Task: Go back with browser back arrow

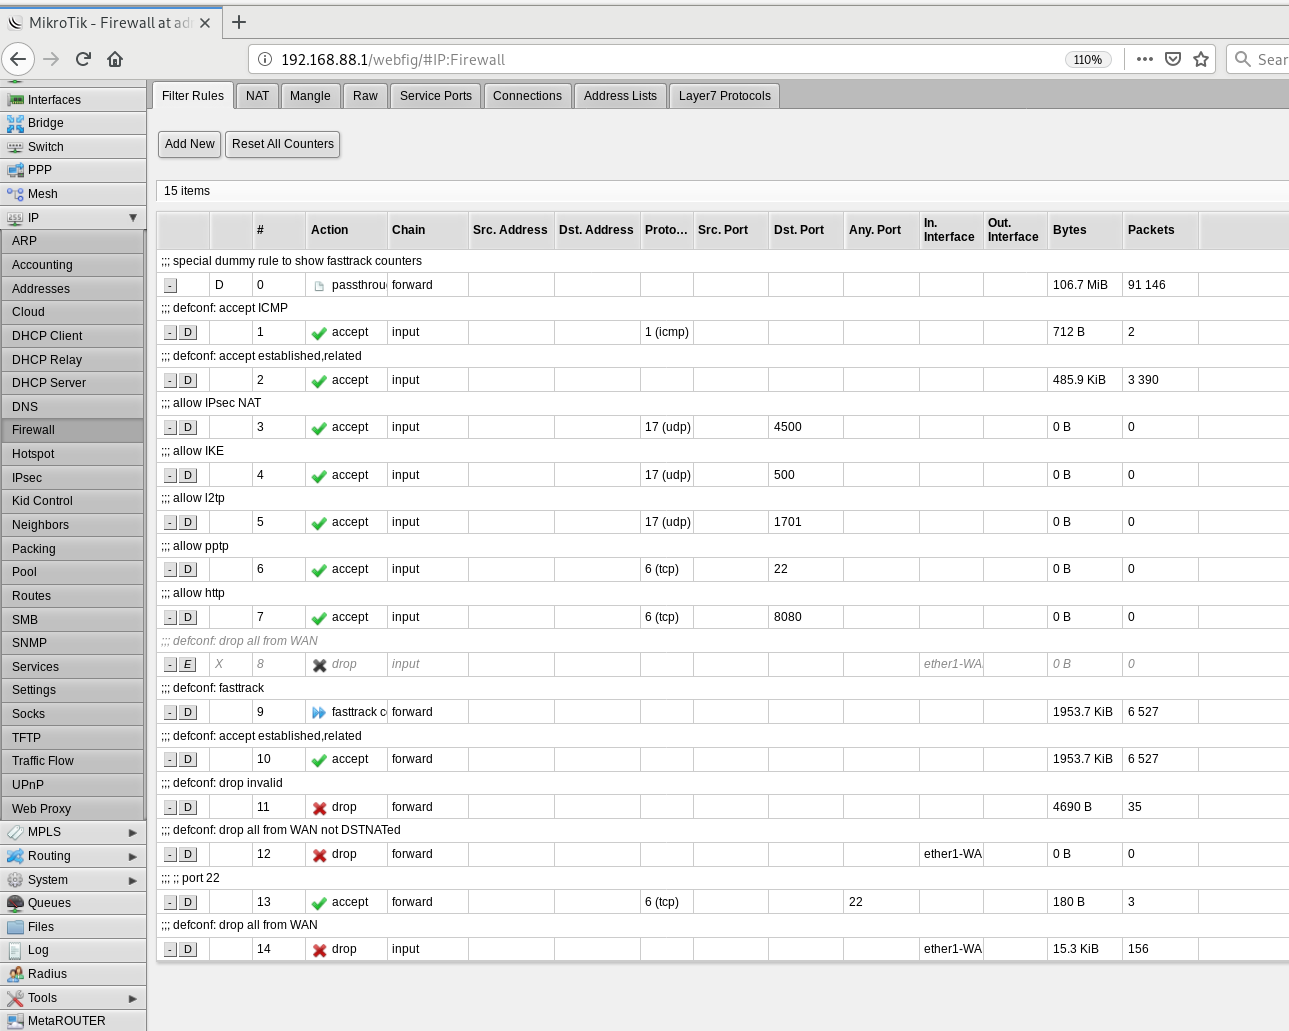Action: pyautogui.click(x=18, y=59)
